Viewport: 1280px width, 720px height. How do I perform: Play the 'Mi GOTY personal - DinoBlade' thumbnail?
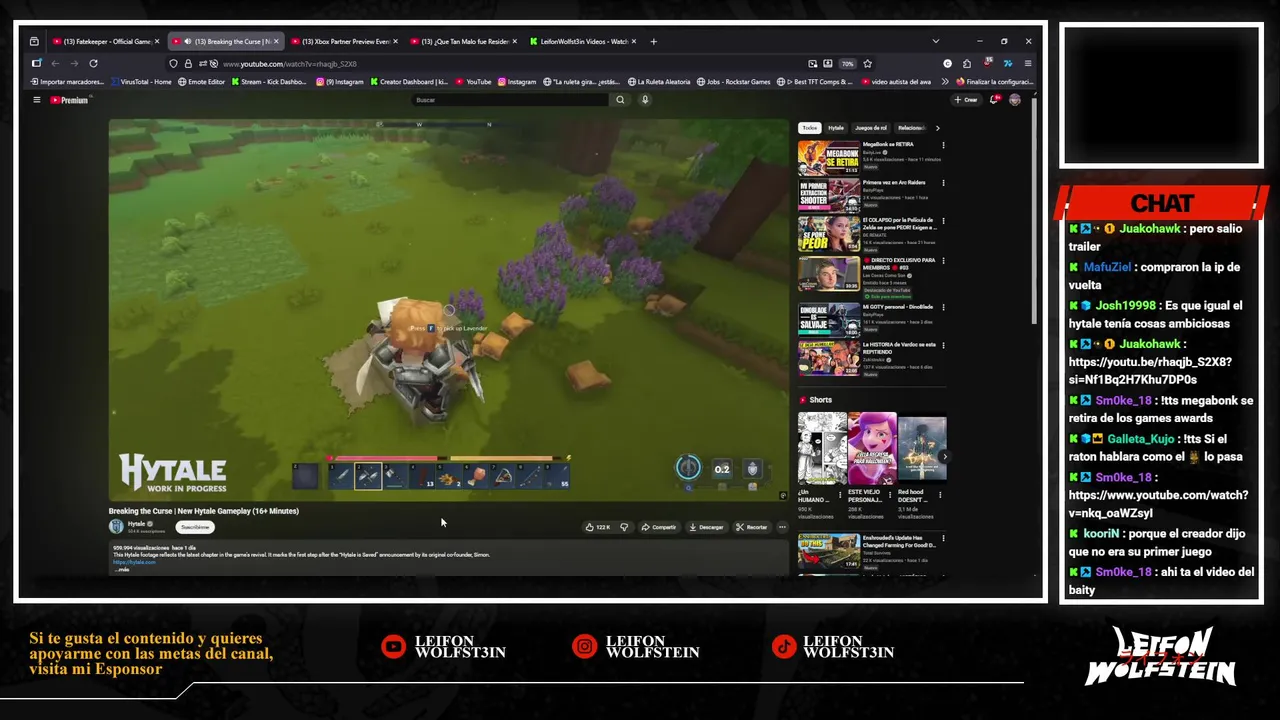click(x=828, y=321)
